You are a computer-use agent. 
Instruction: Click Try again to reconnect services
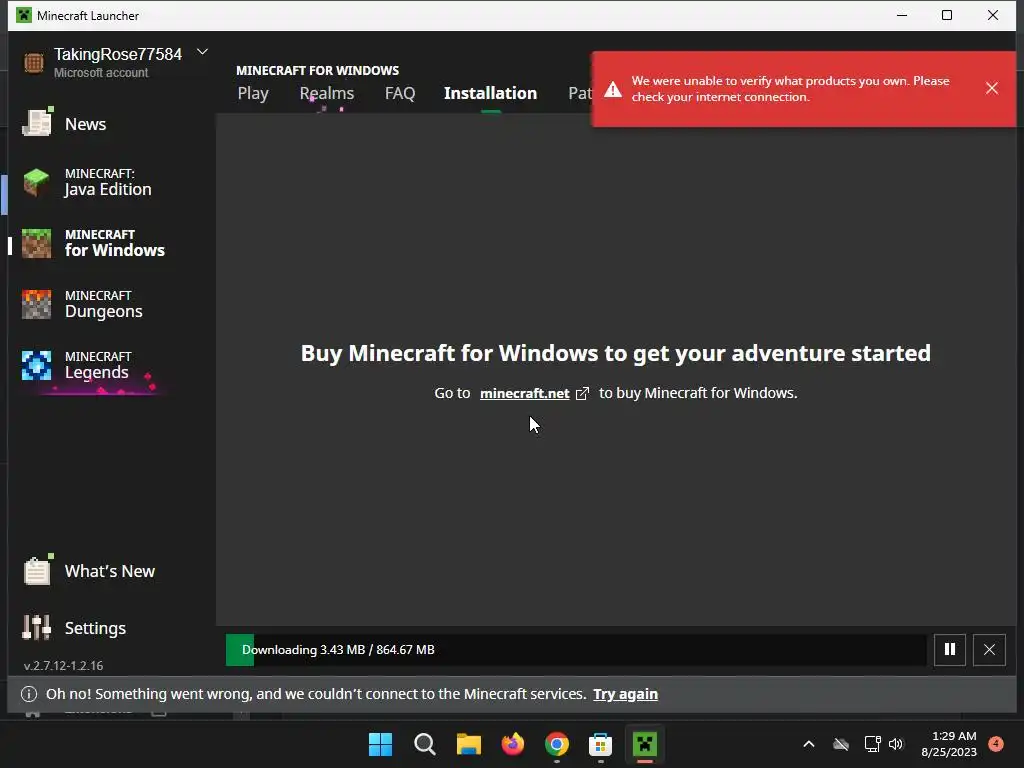coord(625,694)
